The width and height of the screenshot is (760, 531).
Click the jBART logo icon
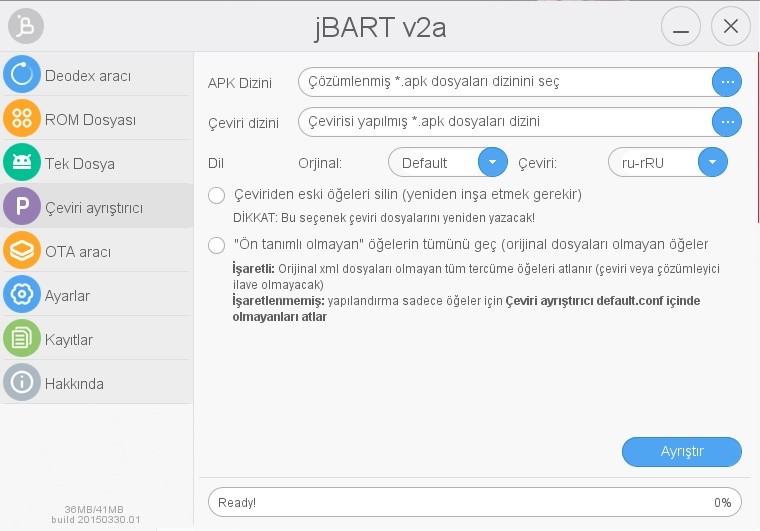click(26, 26)
